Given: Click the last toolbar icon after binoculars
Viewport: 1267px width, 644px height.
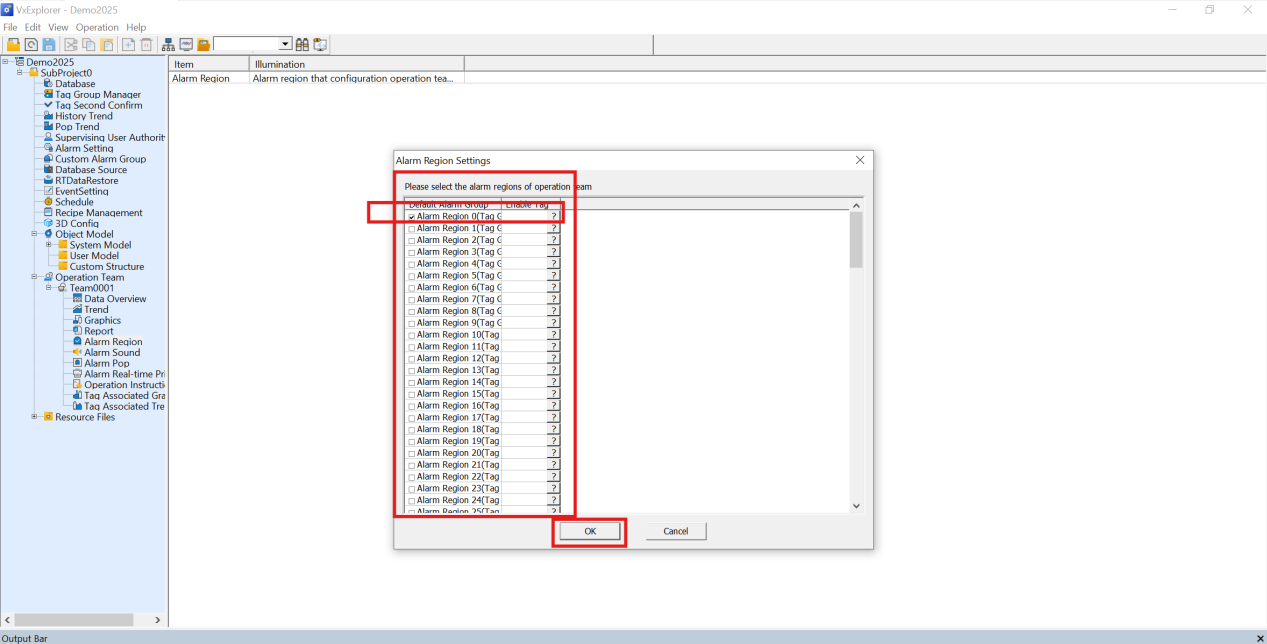Looking at the screenshot, I should pos(320,44).
